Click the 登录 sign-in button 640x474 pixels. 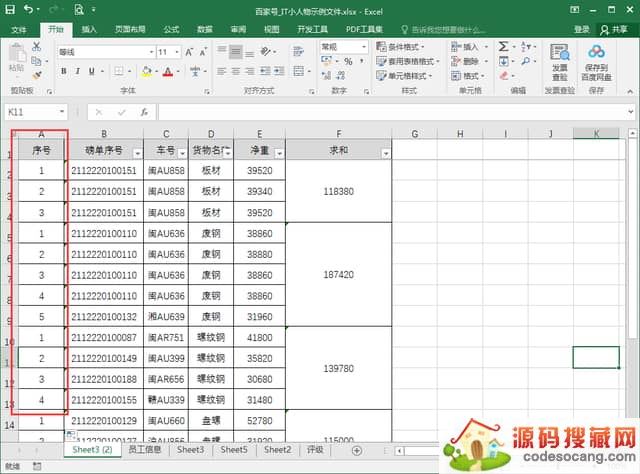pyautogui.click(x=582, y=30)
